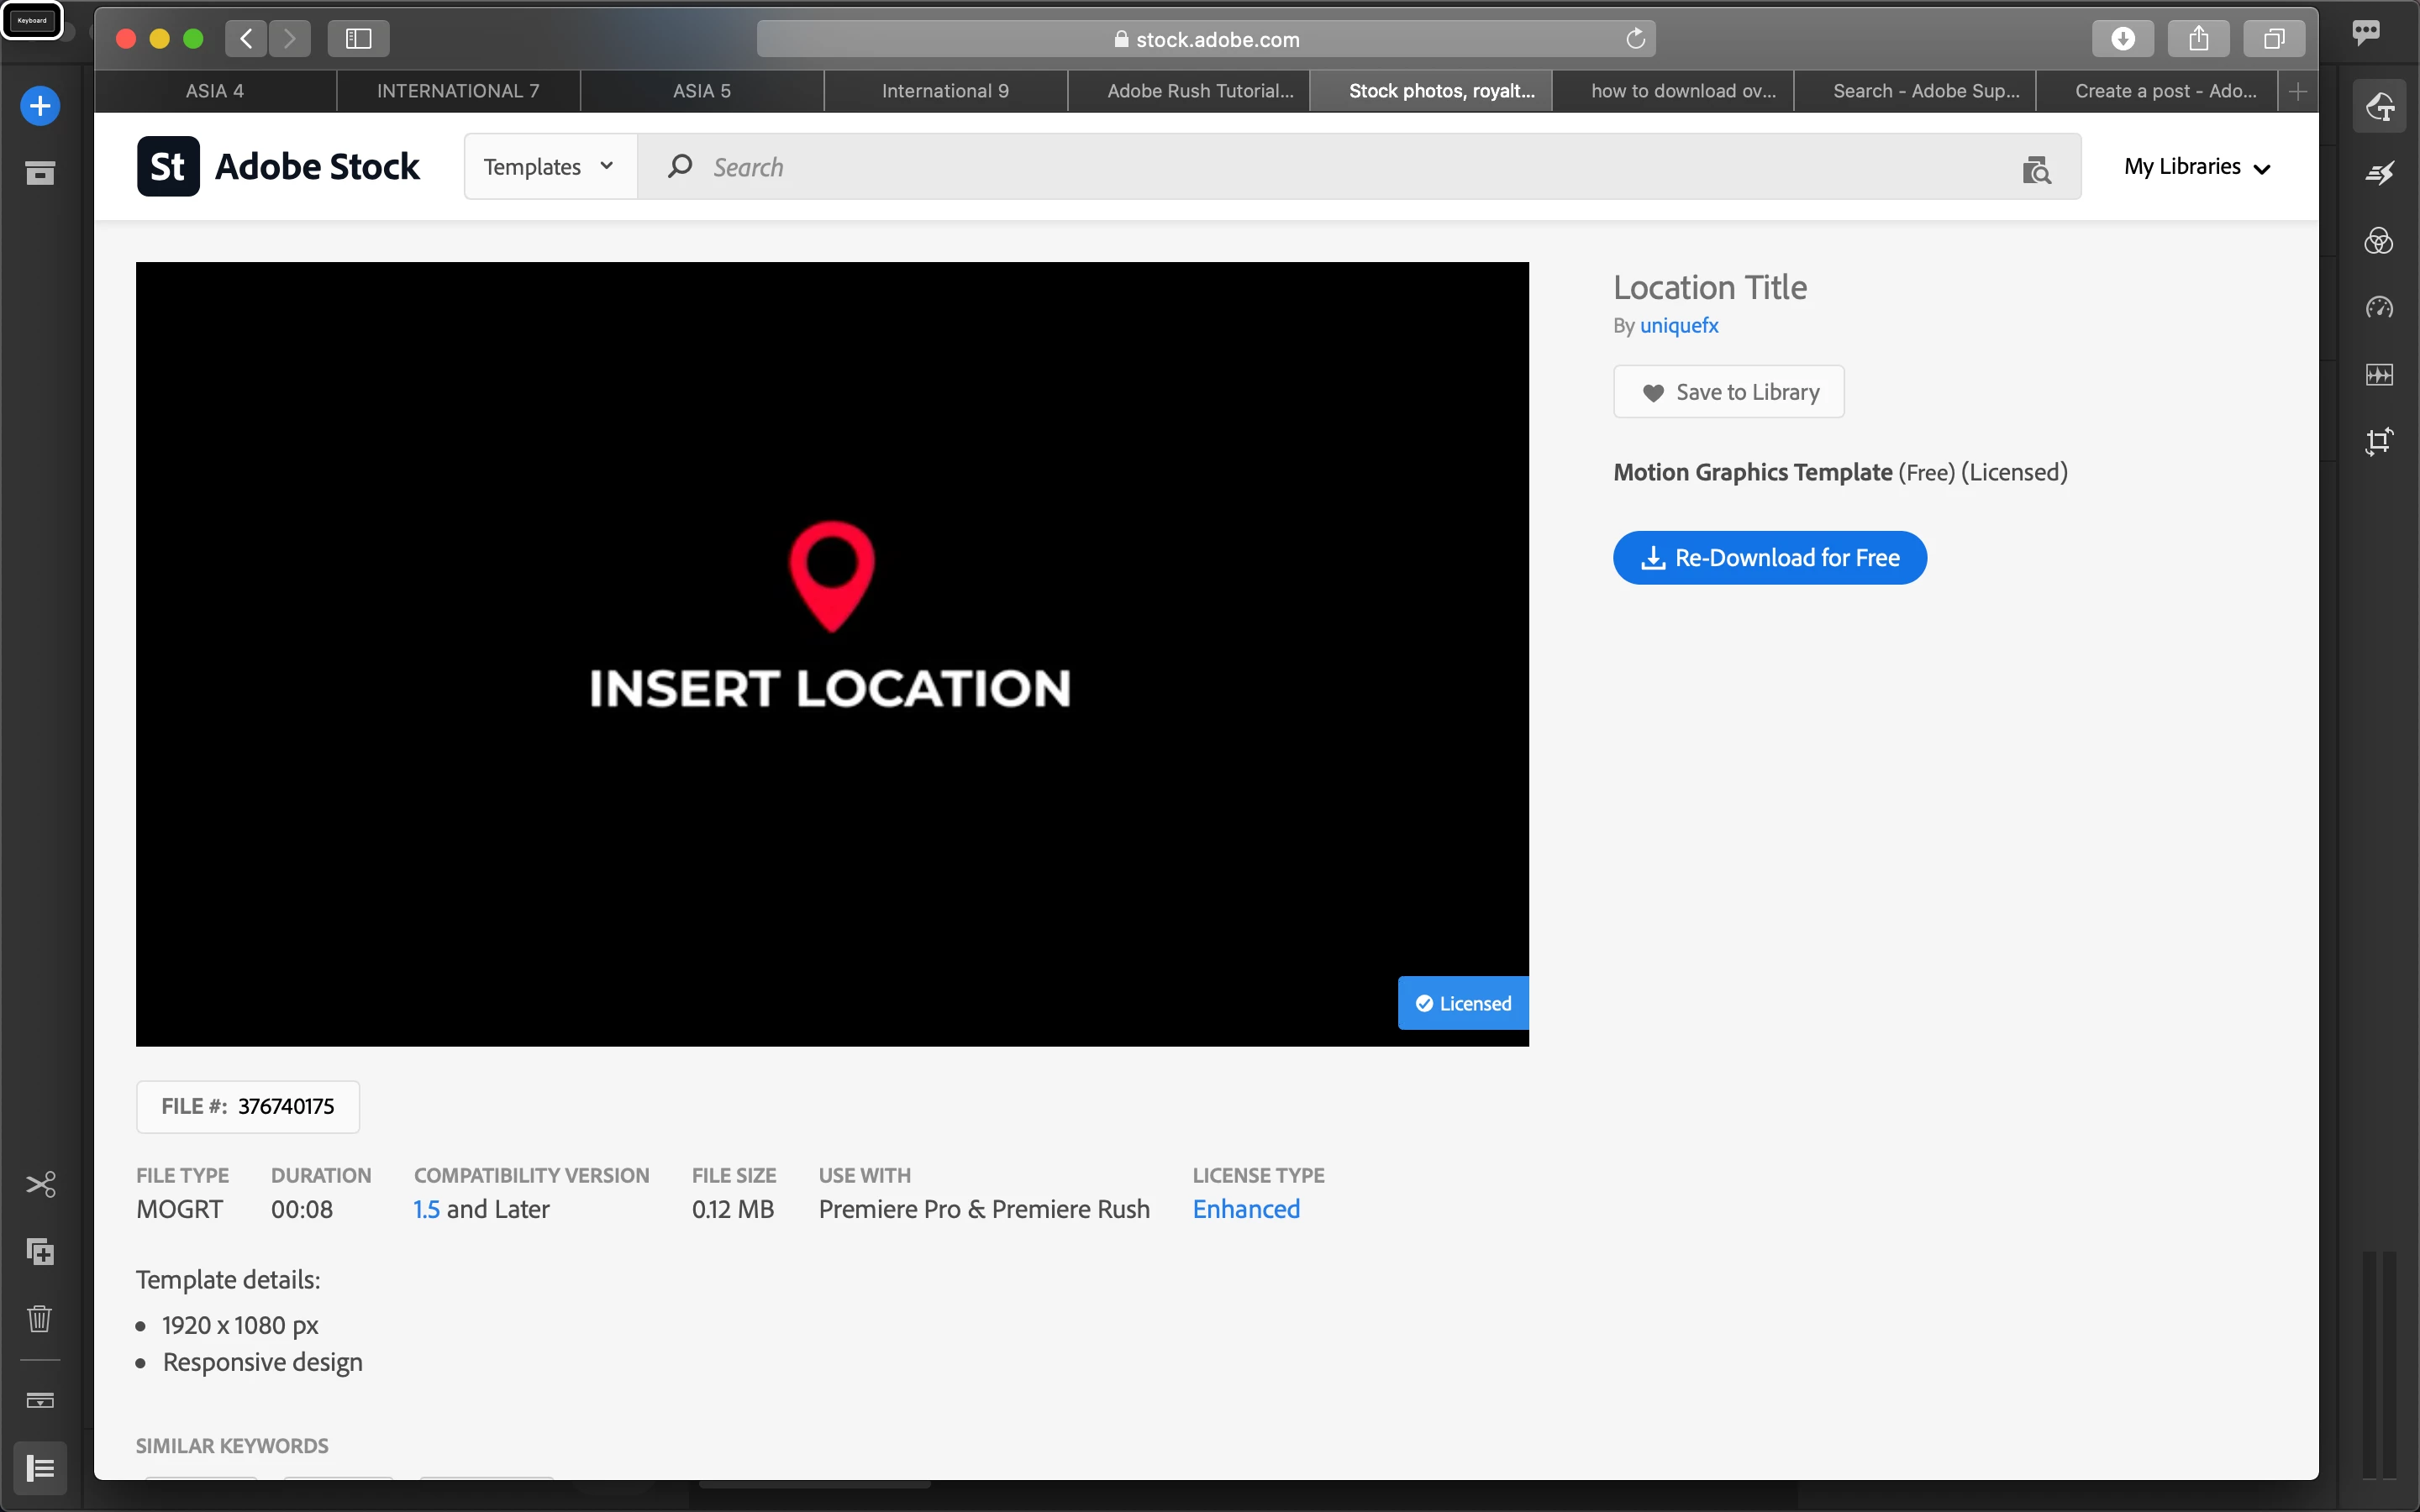Click the visual search camera icon
The image size is (2420, 1512).
(x=2036, y=168)
